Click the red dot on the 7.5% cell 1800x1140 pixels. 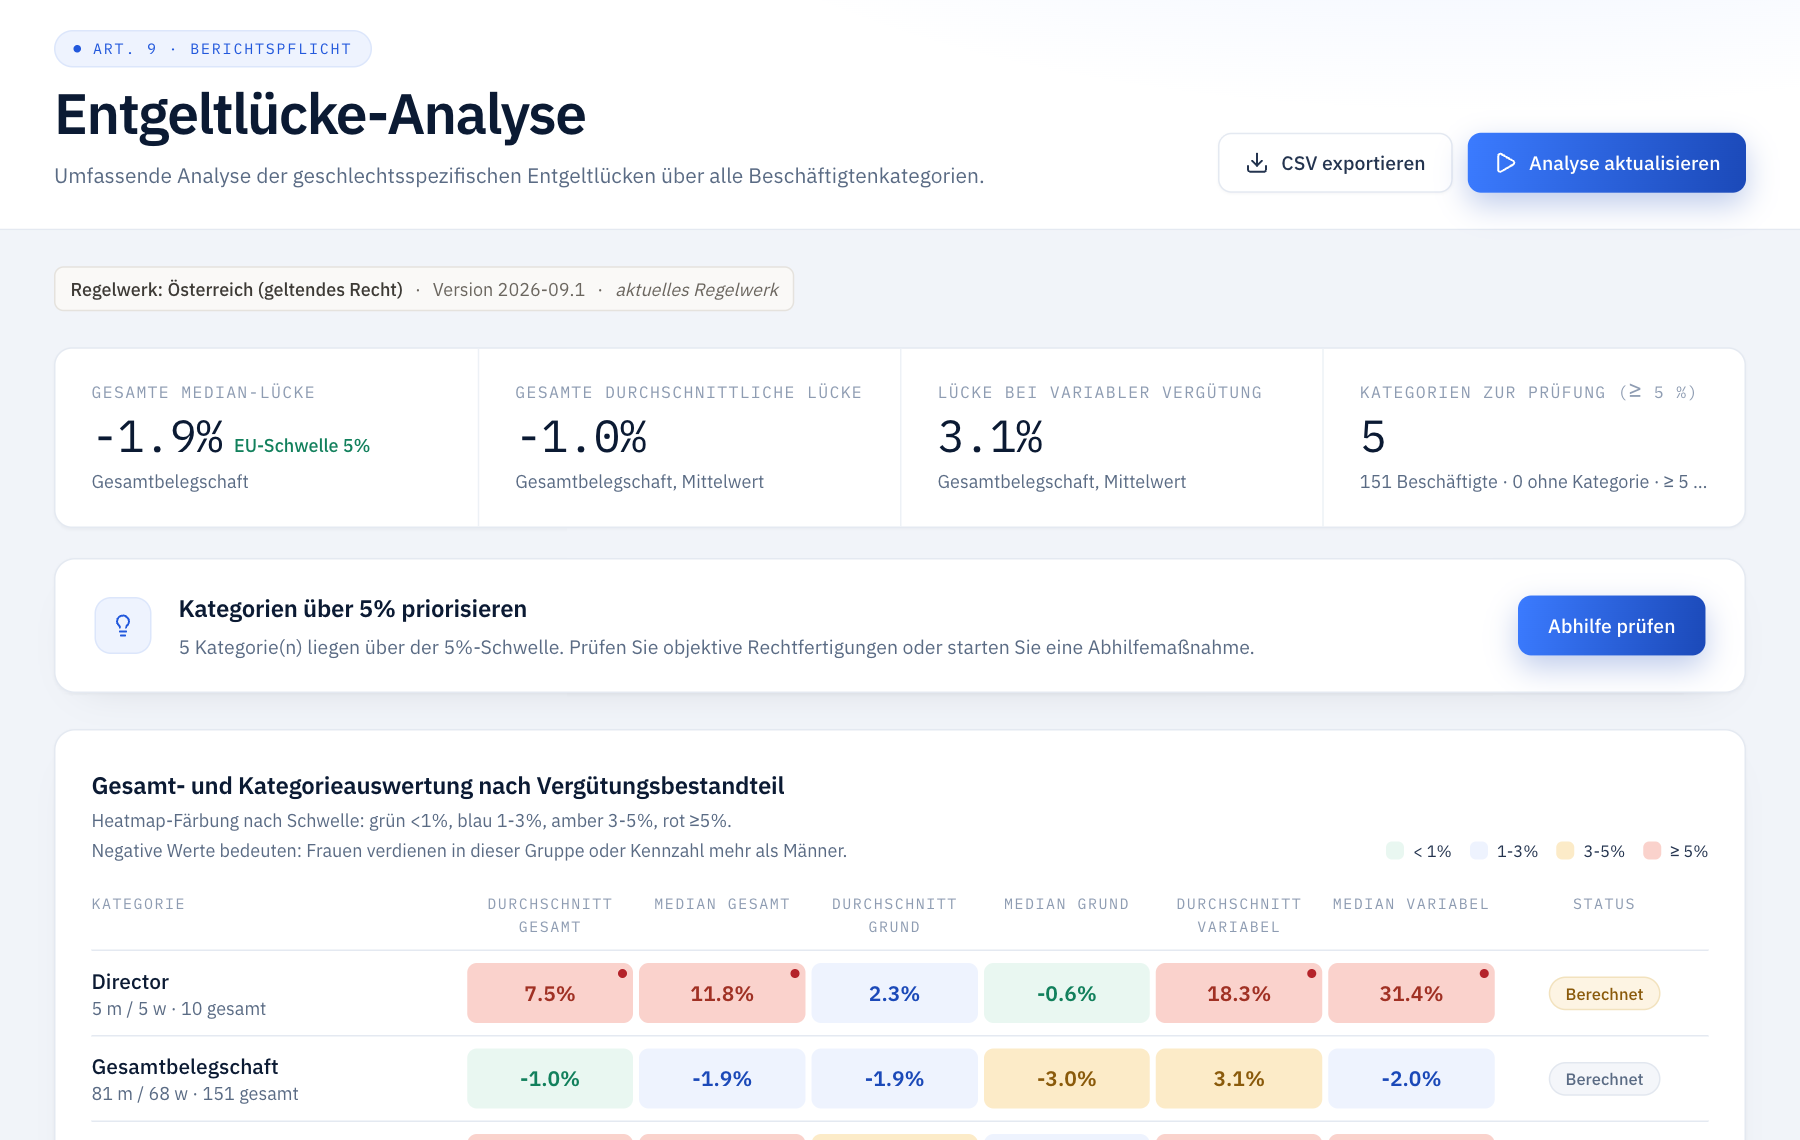tap(622, 973)
